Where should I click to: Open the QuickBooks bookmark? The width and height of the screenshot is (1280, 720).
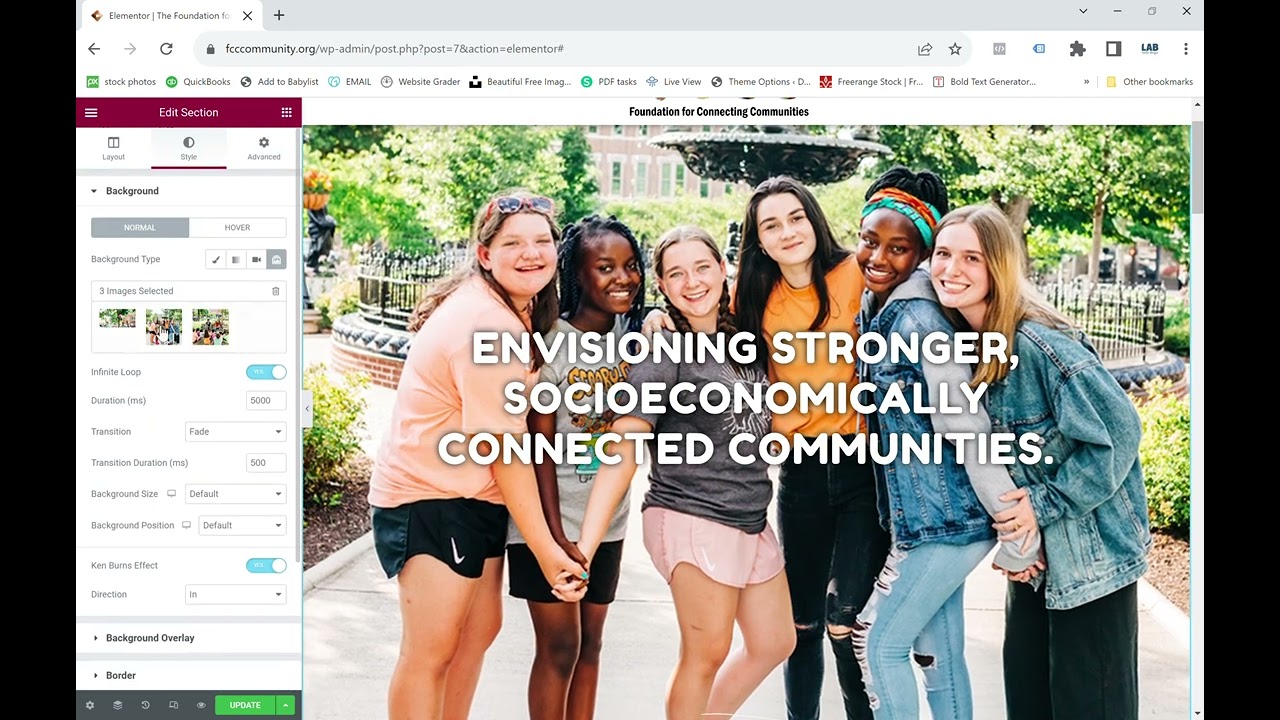[198, 82]
